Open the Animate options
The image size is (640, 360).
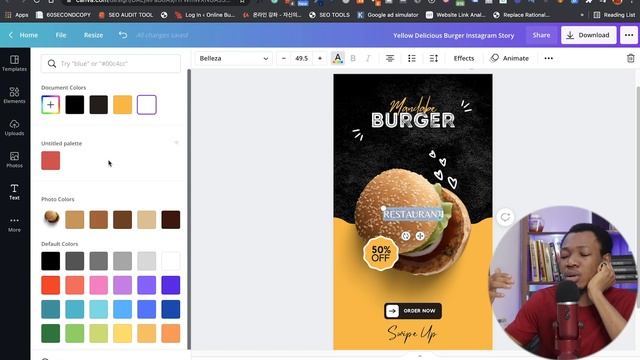point(509,58)
